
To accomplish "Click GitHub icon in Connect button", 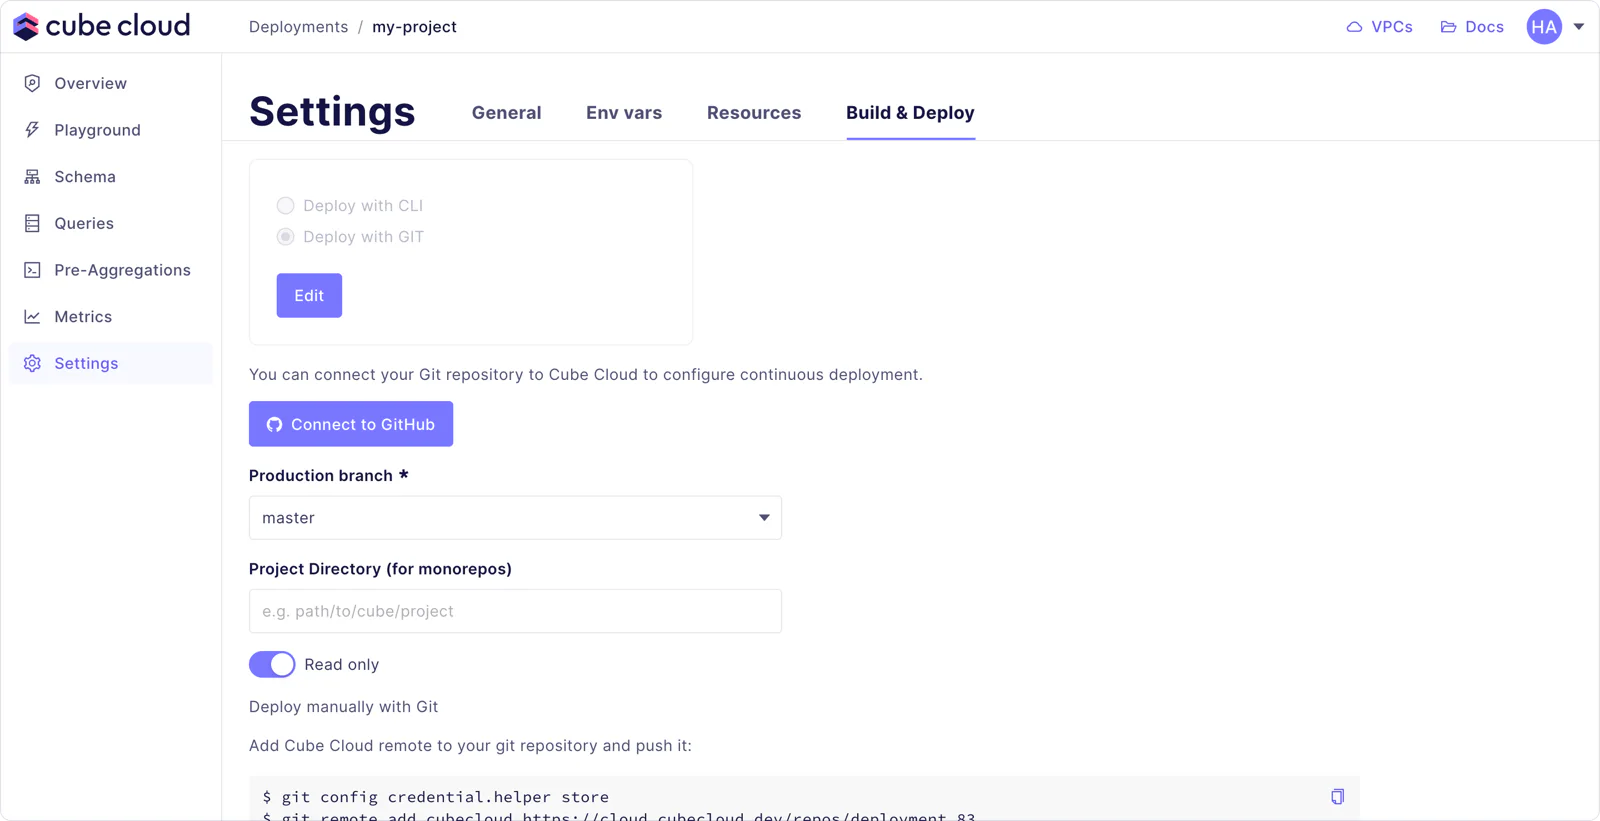I will [274, 425].
